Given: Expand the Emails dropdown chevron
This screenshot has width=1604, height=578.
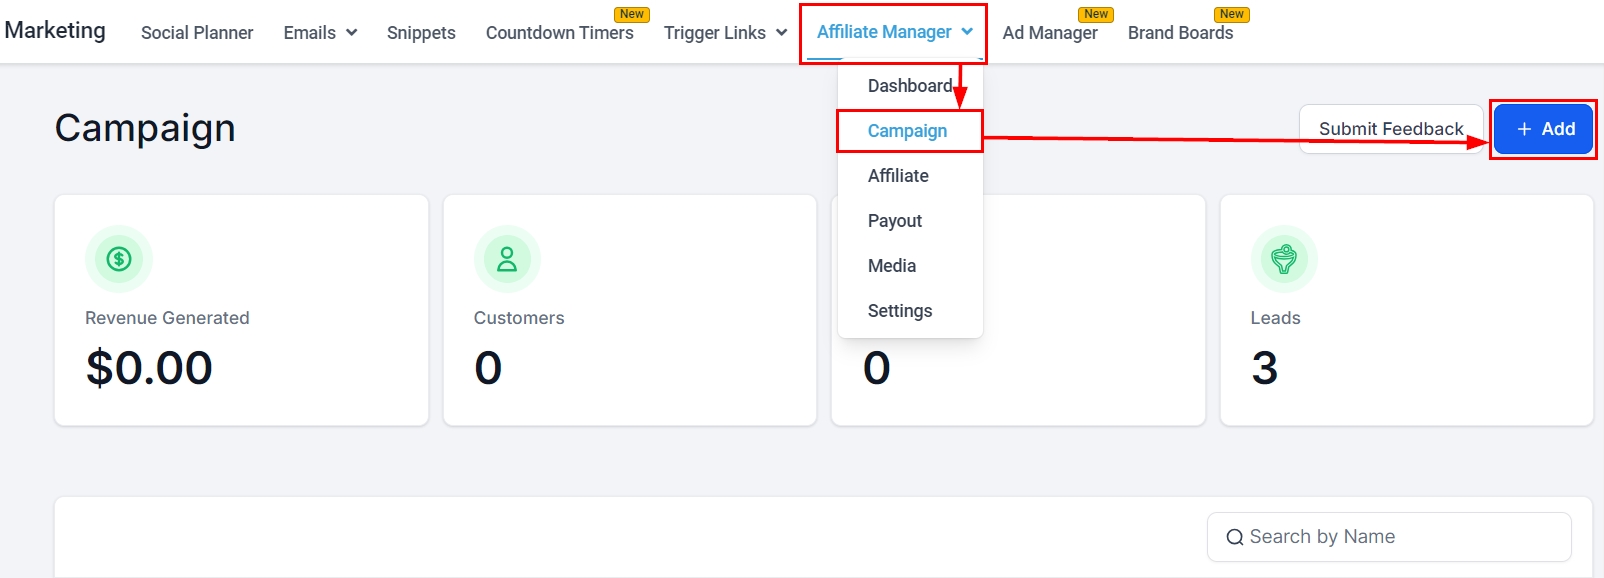Looking at the screenshot, I should pos(351,33).
